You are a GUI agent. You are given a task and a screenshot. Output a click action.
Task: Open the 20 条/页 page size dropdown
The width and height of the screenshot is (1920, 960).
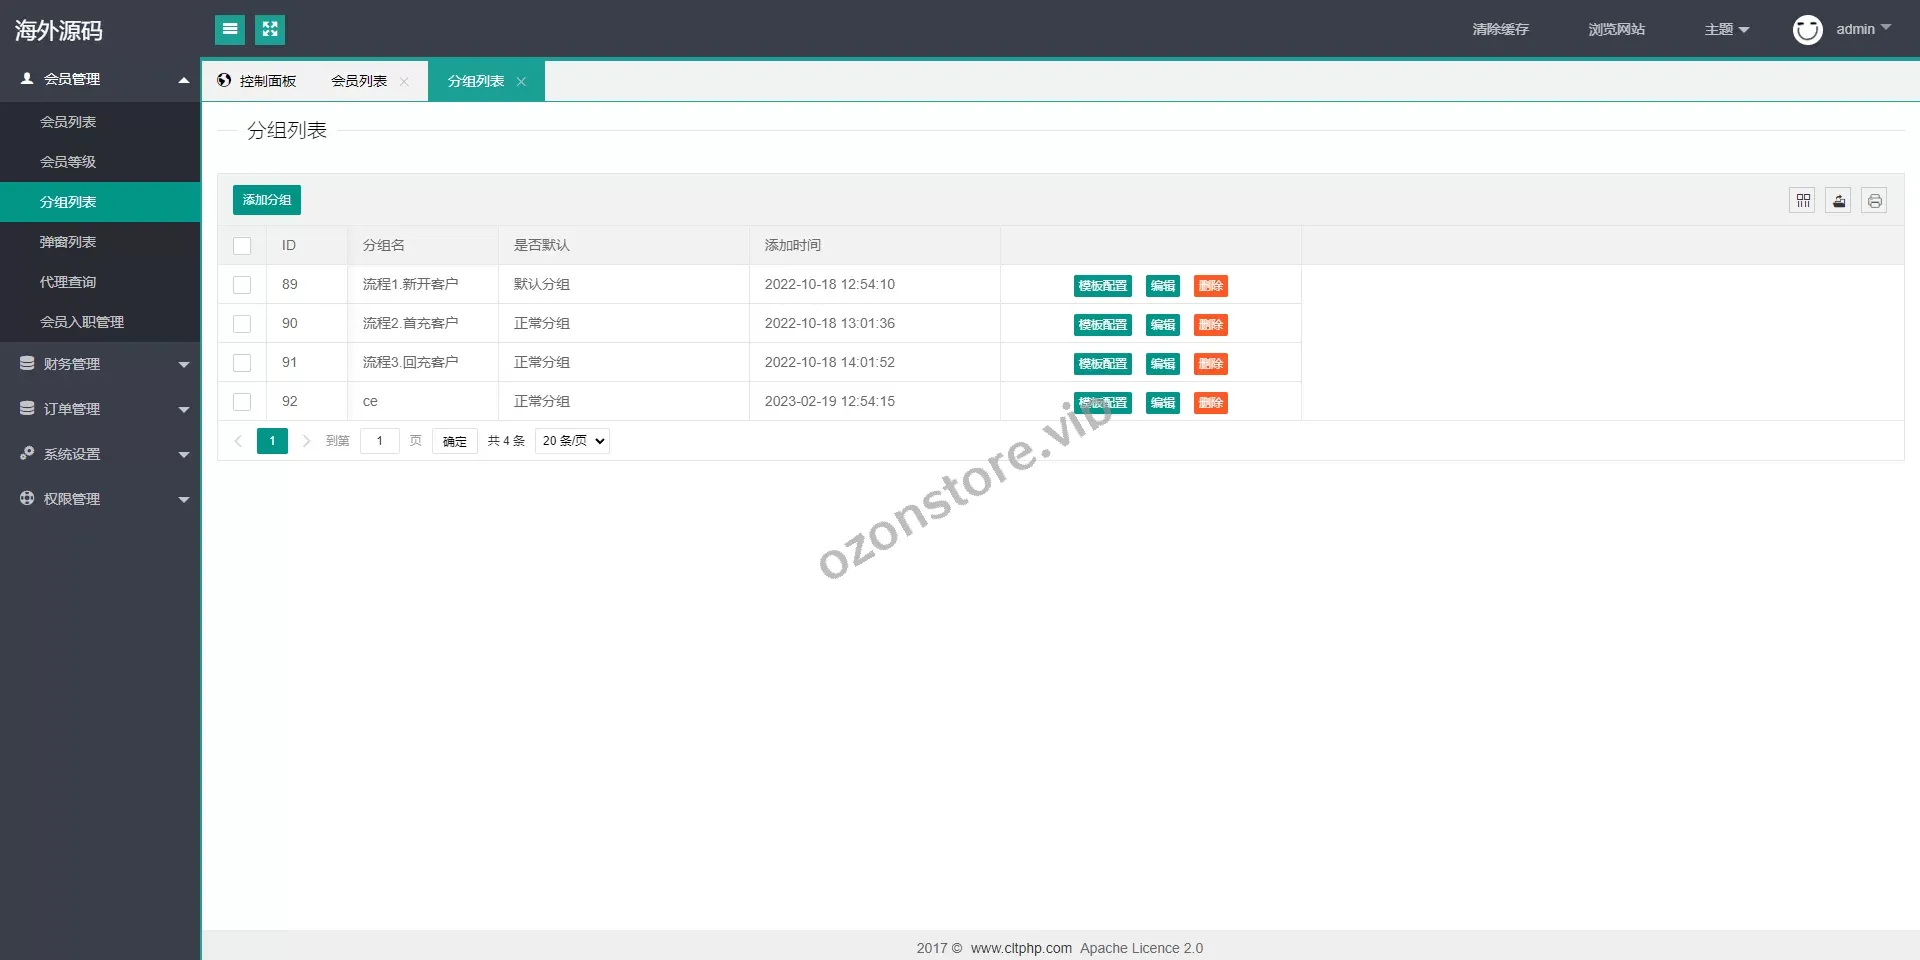[572, 441]
